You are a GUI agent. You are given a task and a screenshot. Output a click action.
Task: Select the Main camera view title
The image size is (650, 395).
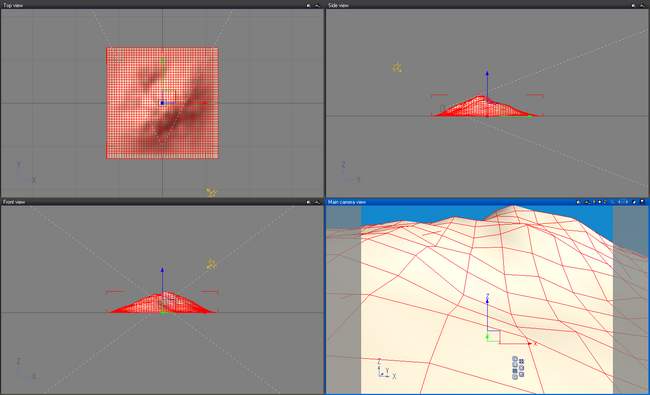click(x=347, y=202)
